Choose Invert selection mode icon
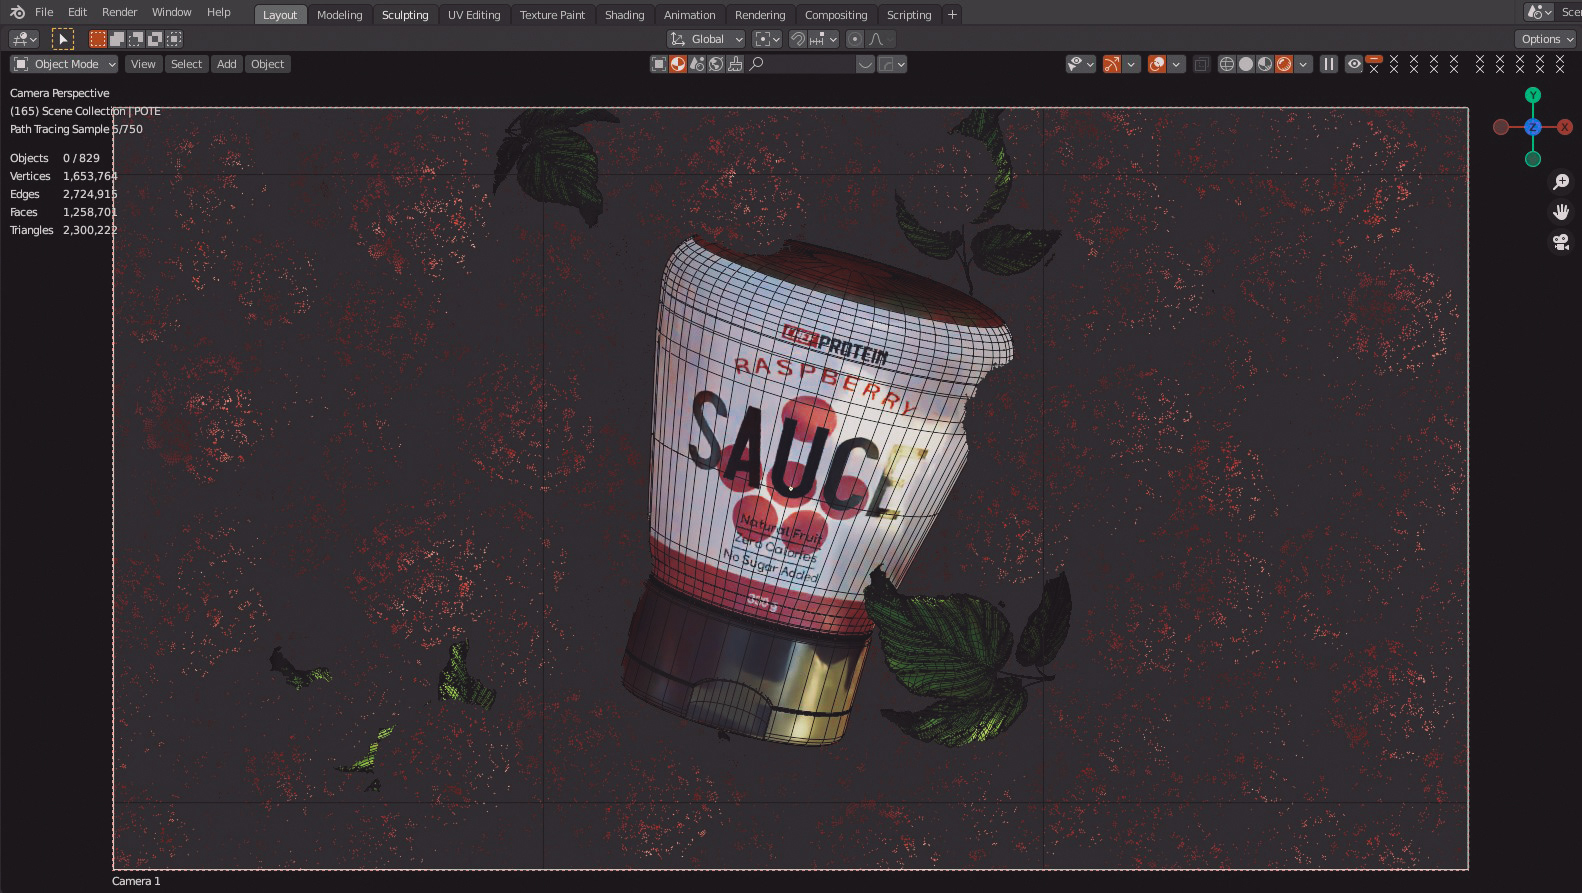Screen dimensions: 1582x893 coord(155,39)
